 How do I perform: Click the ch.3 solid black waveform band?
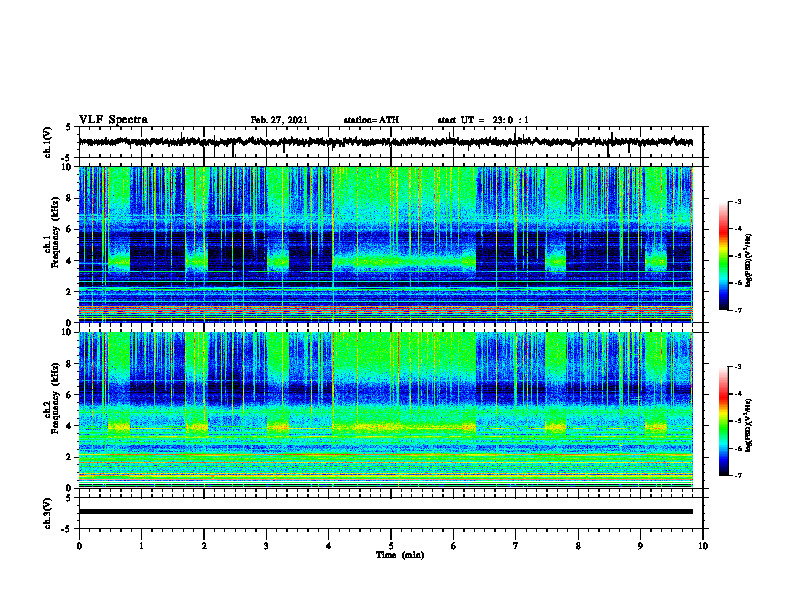click(x=386, y=512)
